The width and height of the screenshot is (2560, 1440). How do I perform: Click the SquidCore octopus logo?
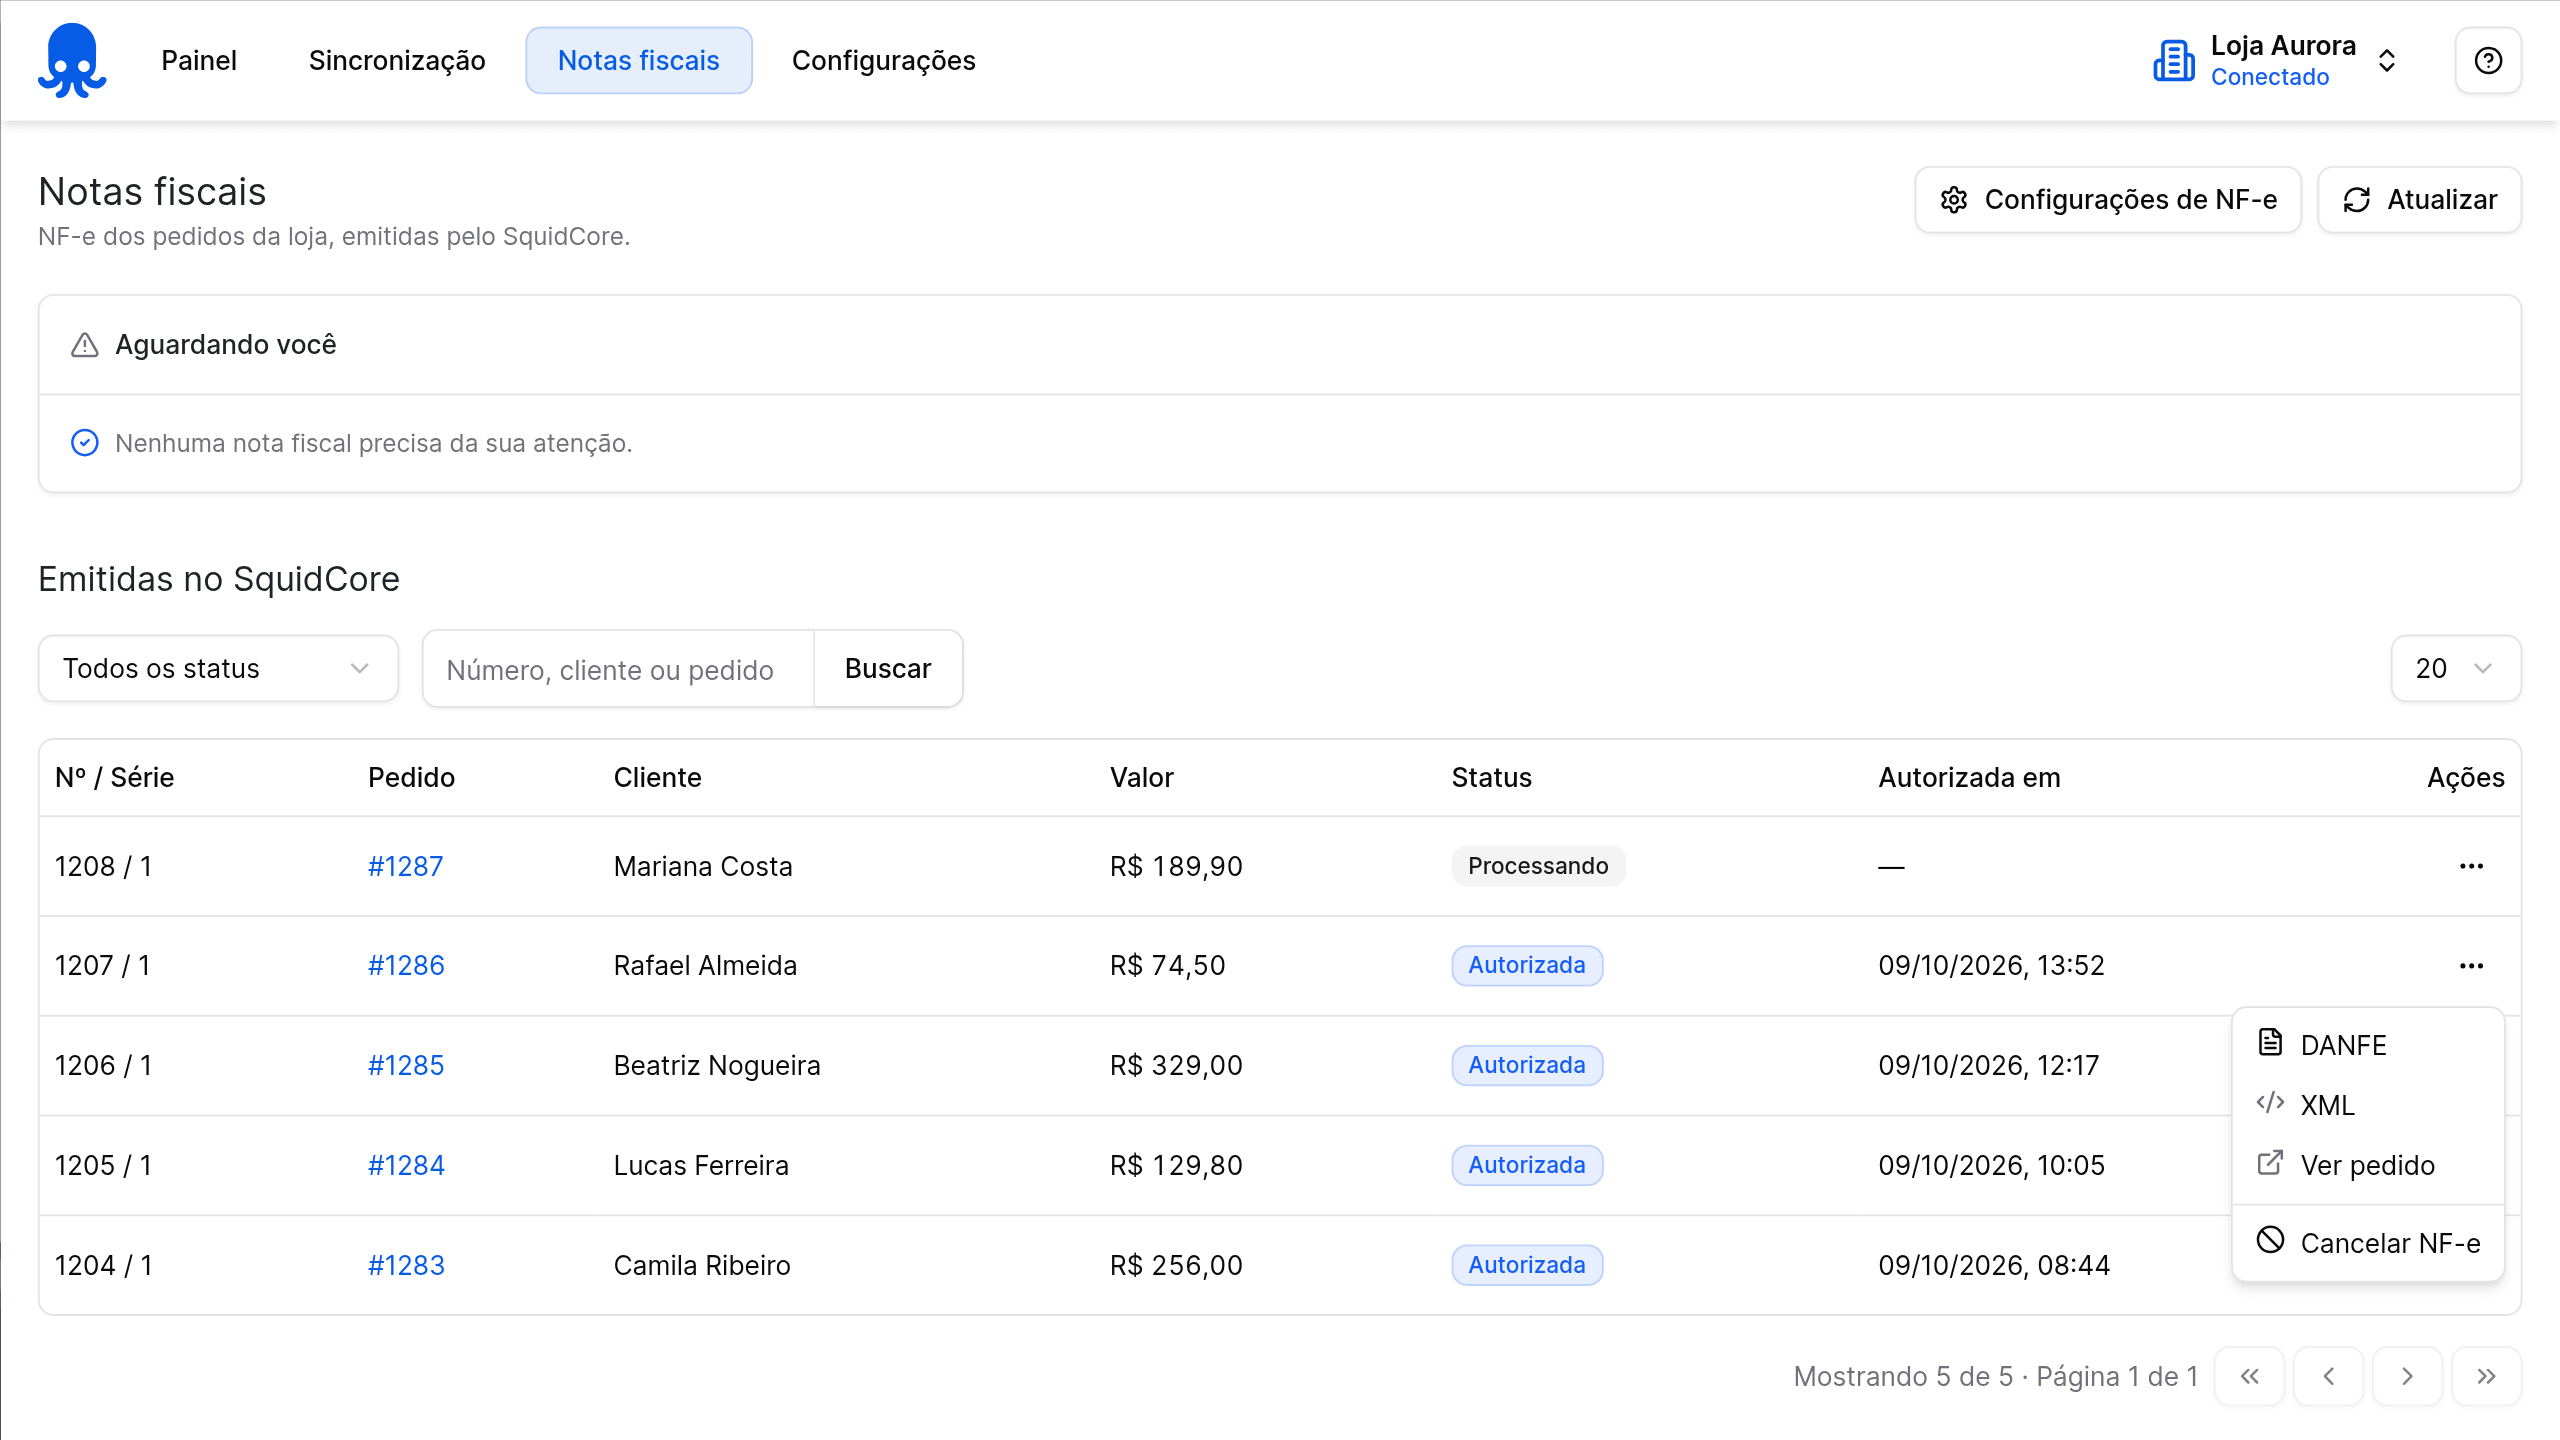pyautogui.click(x=72, y=60)
